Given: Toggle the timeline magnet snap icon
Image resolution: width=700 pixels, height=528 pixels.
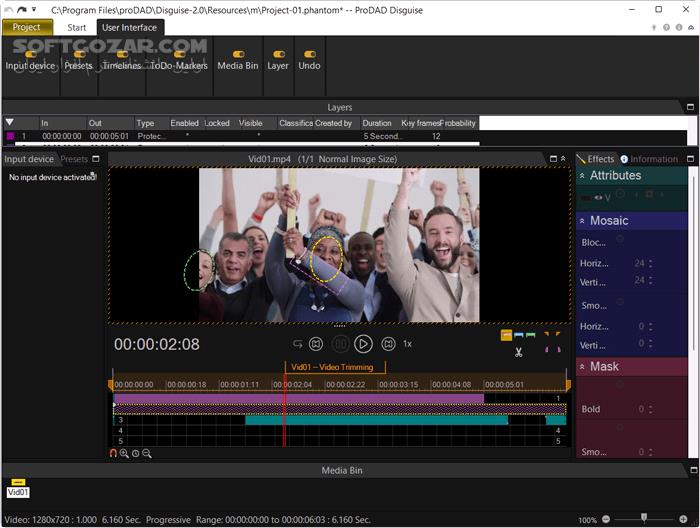Looking at the screenshot, I should click(x=113, y=453).
